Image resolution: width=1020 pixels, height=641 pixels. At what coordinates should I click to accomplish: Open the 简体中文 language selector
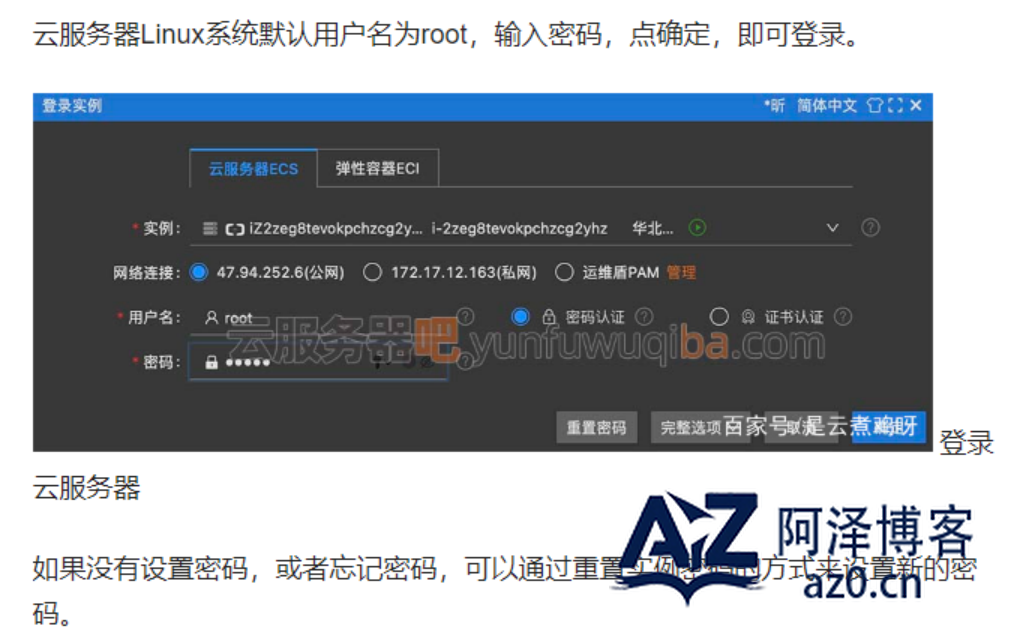pos(827,105)
